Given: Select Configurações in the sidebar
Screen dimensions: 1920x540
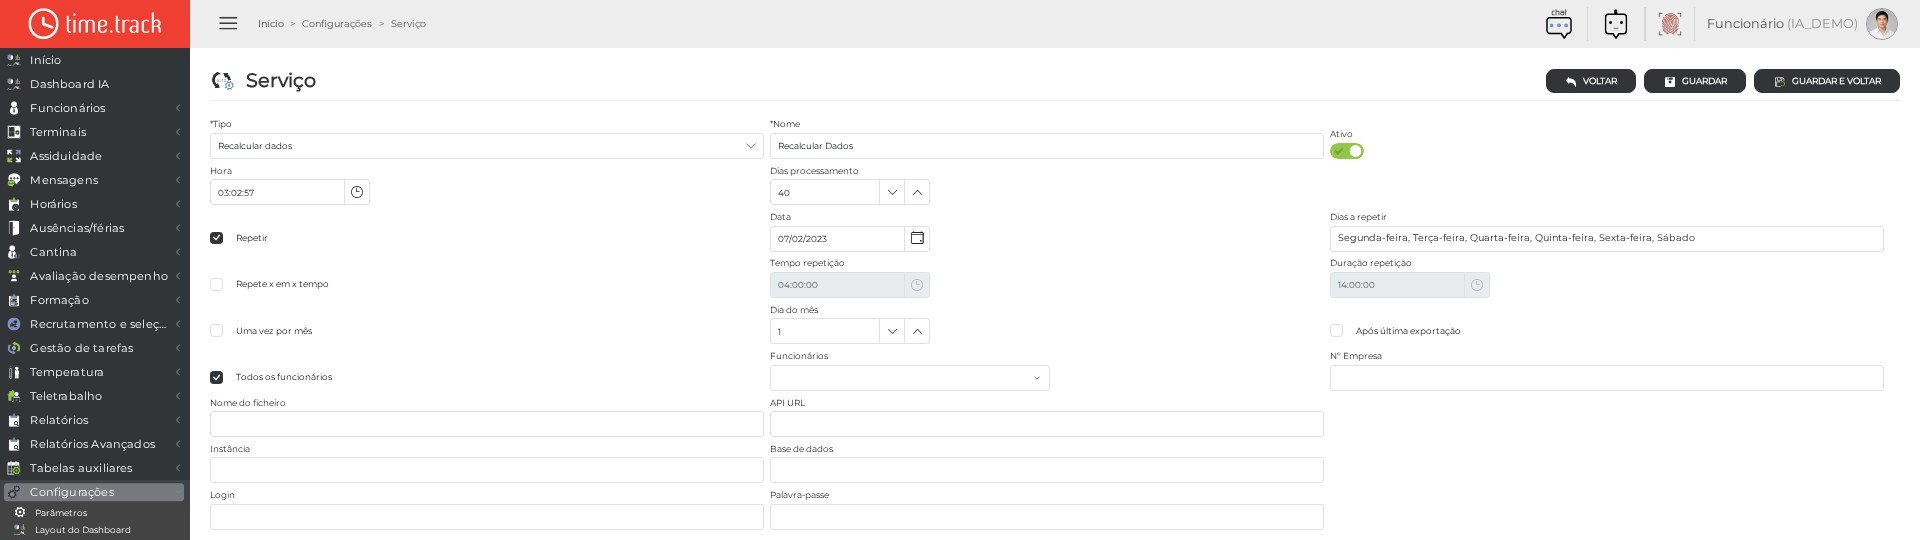Looking at the screenshot, I should click(94, 492).
